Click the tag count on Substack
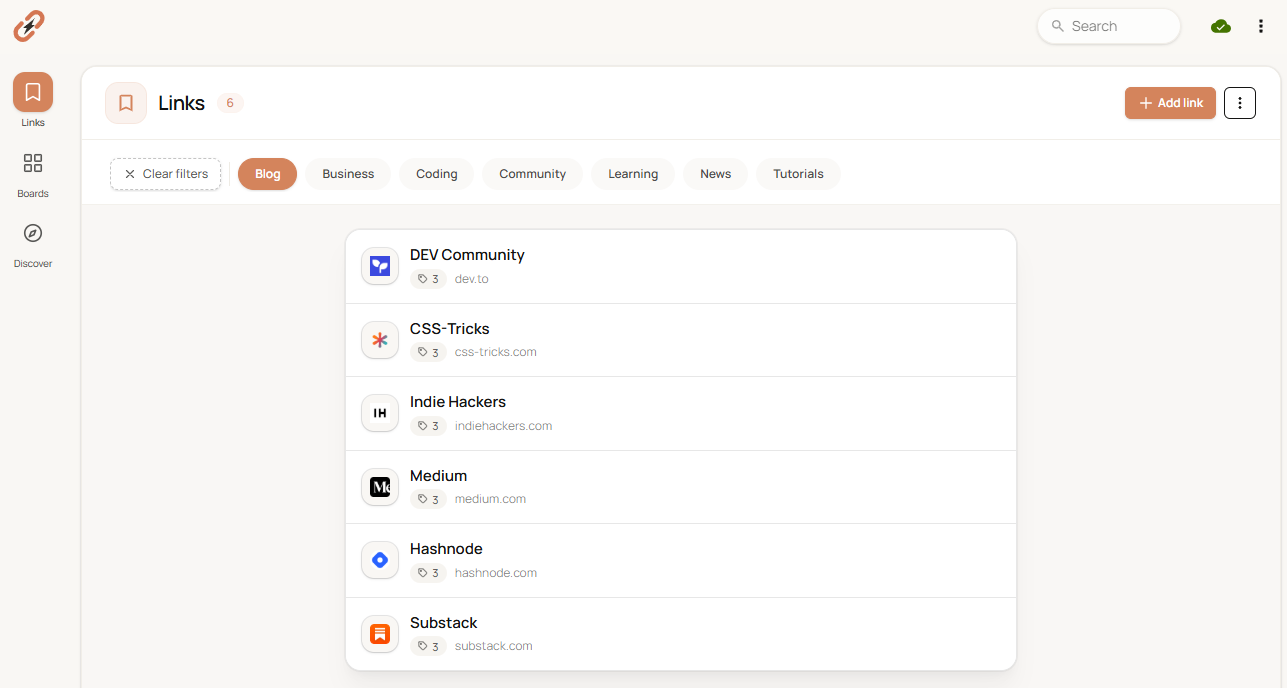 pos(428,646)
